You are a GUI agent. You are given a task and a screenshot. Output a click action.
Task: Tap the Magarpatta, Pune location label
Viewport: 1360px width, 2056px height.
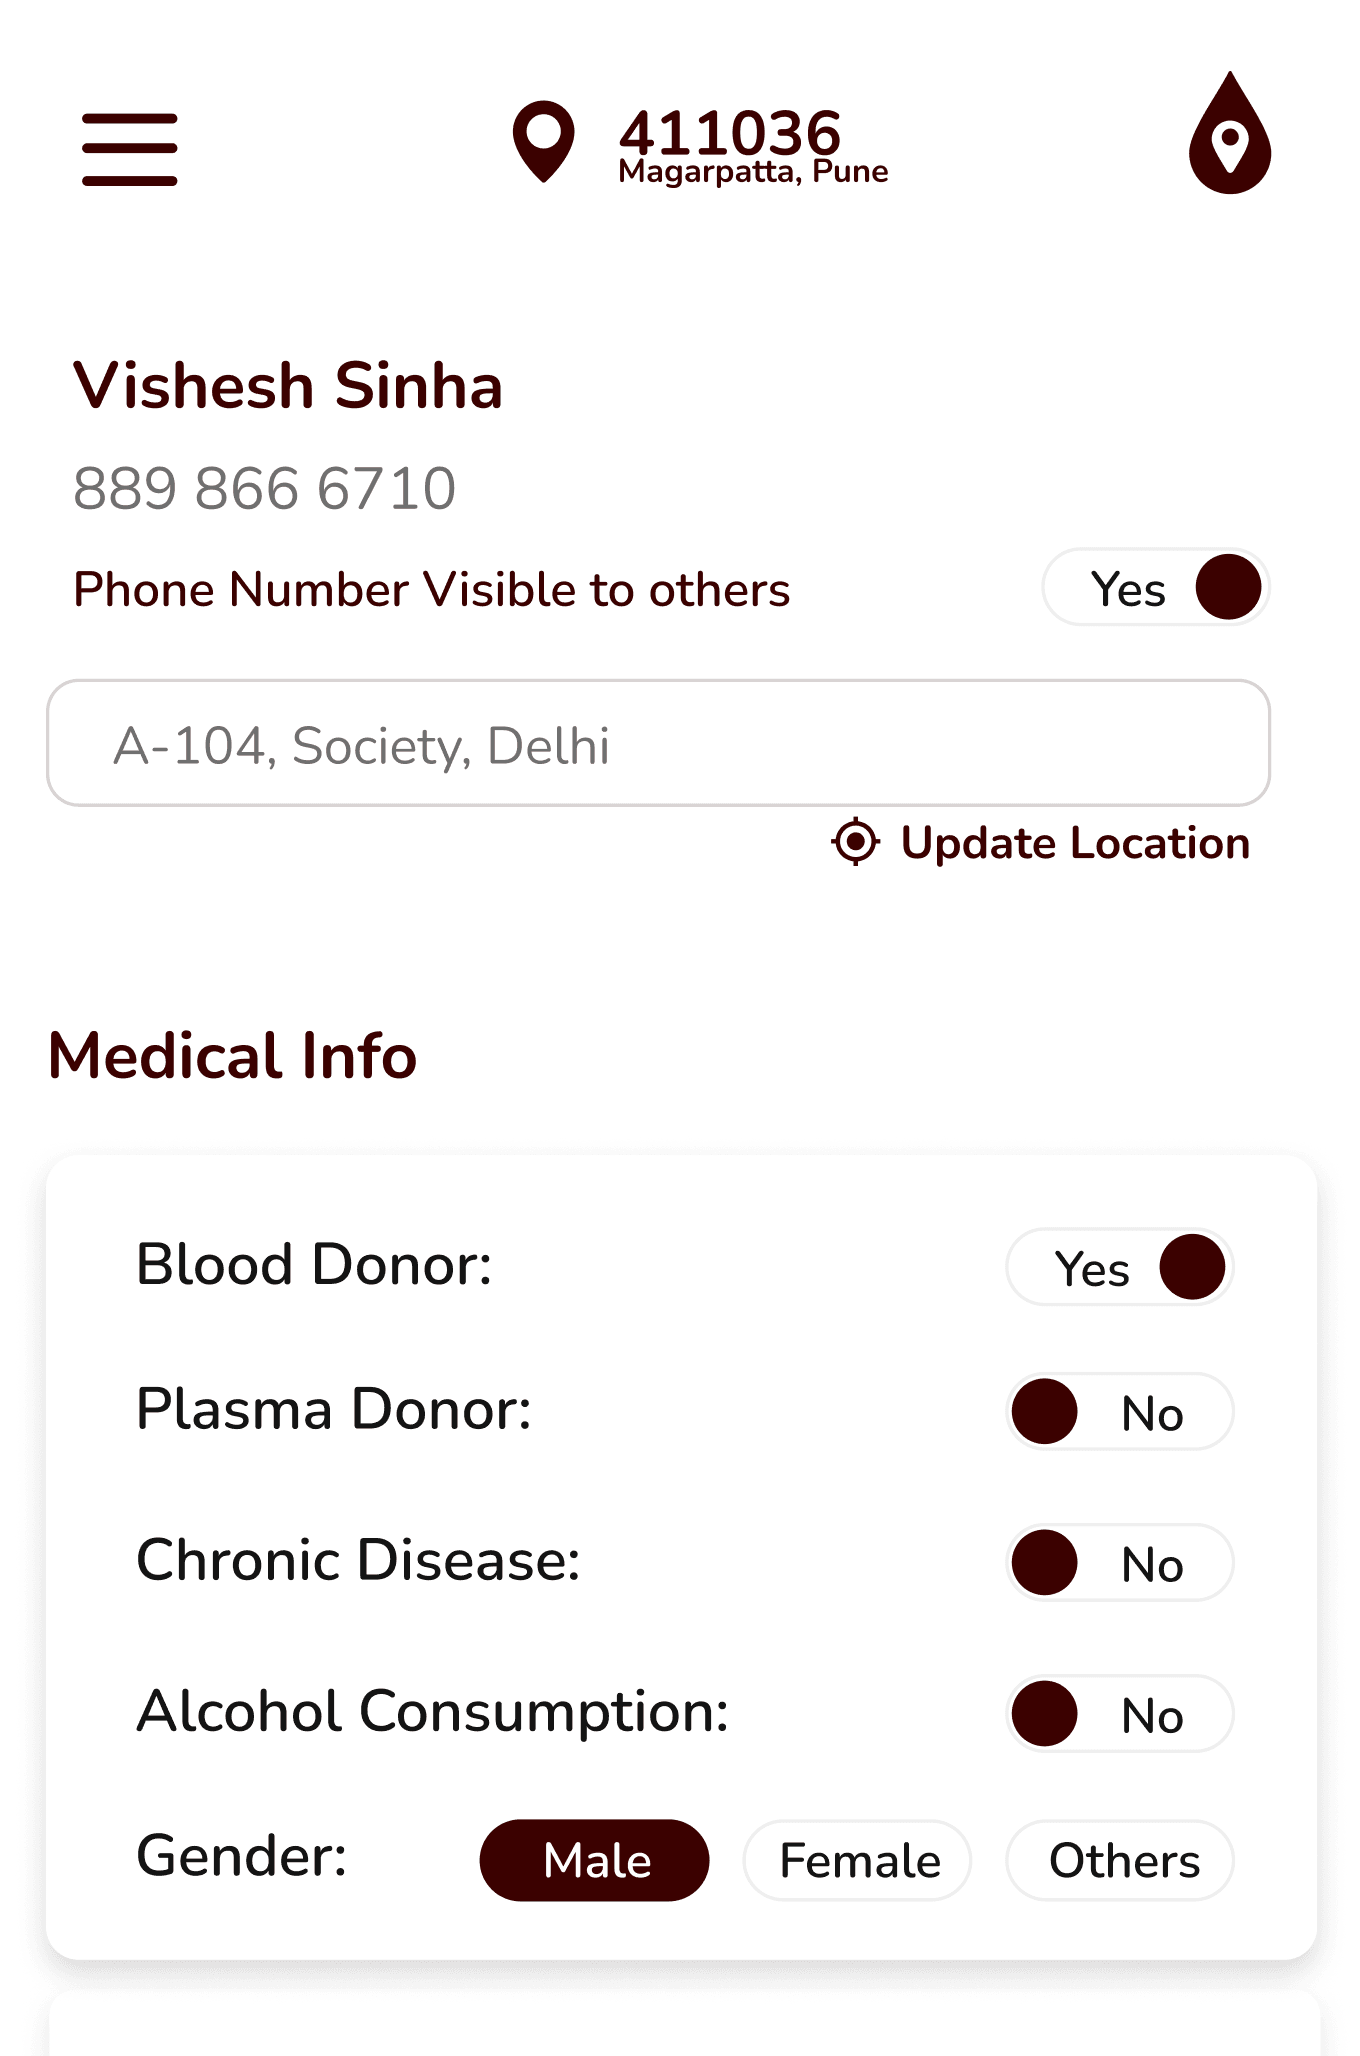point(753,172)
